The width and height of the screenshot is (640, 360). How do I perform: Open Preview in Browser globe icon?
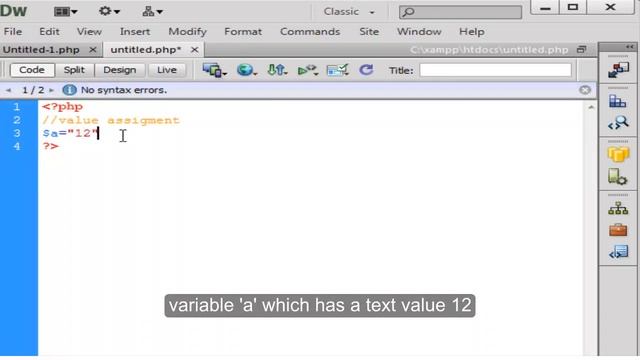(x=246, y=70)
